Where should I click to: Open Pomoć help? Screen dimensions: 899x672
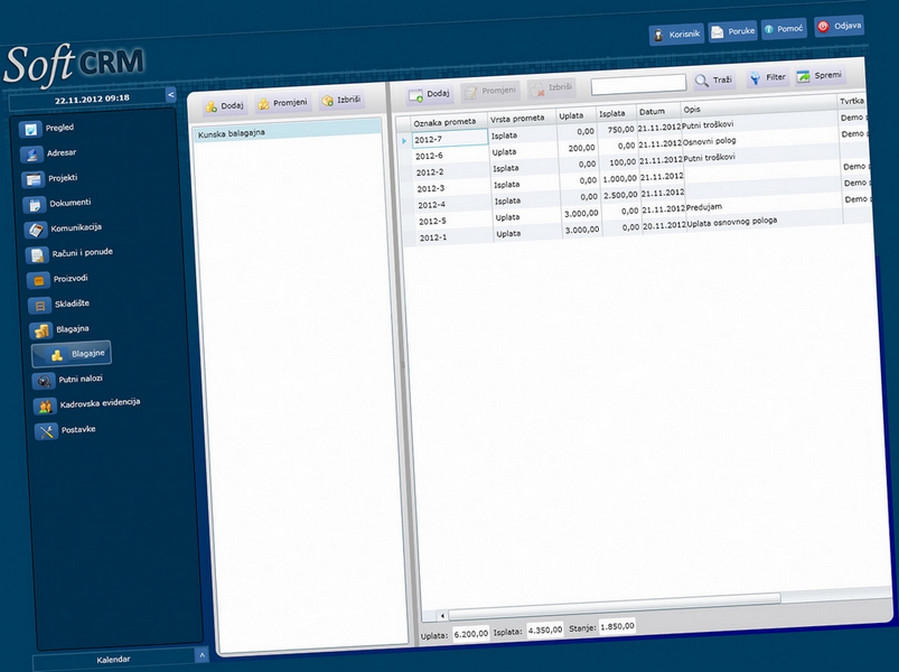(x=784, y=29)
